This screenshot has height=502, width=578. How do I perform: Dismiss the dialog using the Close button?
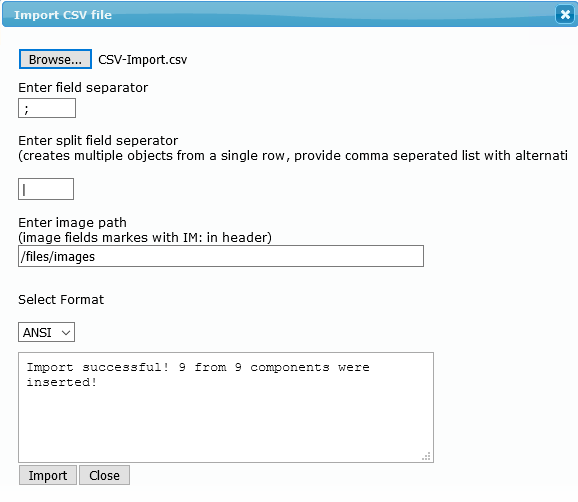click(x=104, y=475)
